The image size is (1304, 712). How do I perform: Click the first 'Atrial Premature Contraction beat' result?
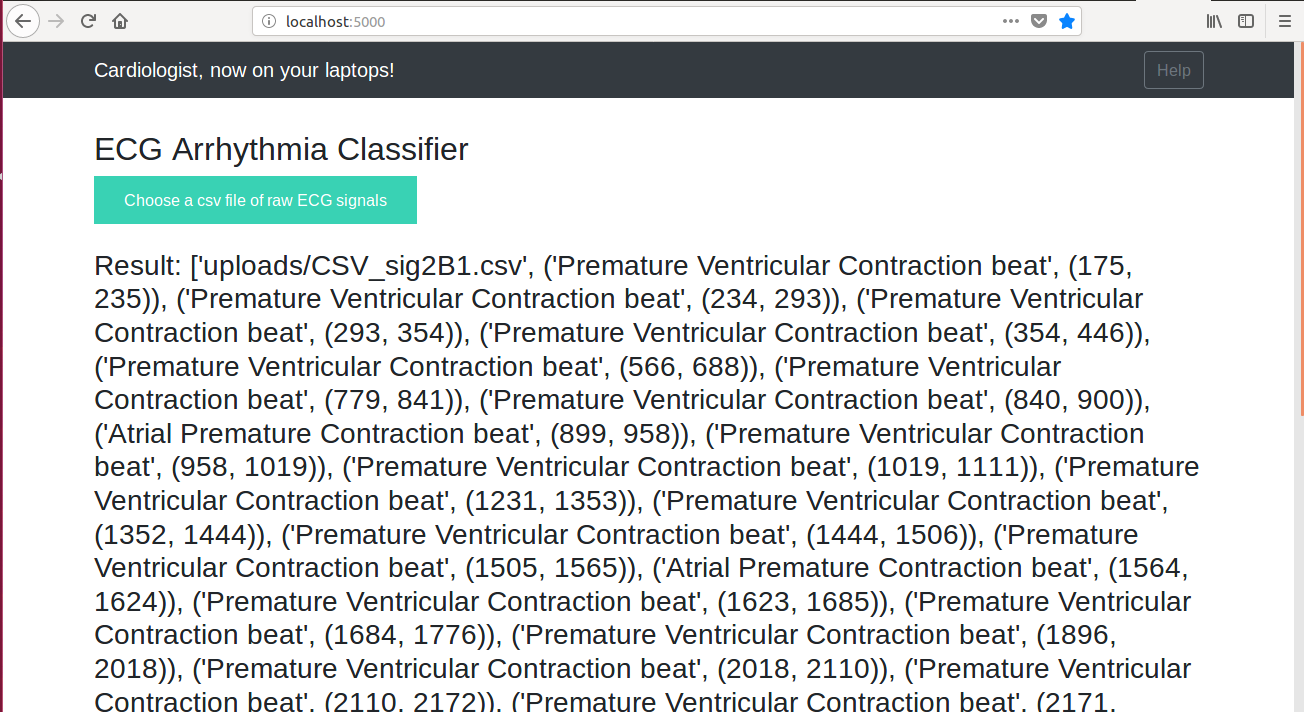[315, 433]
